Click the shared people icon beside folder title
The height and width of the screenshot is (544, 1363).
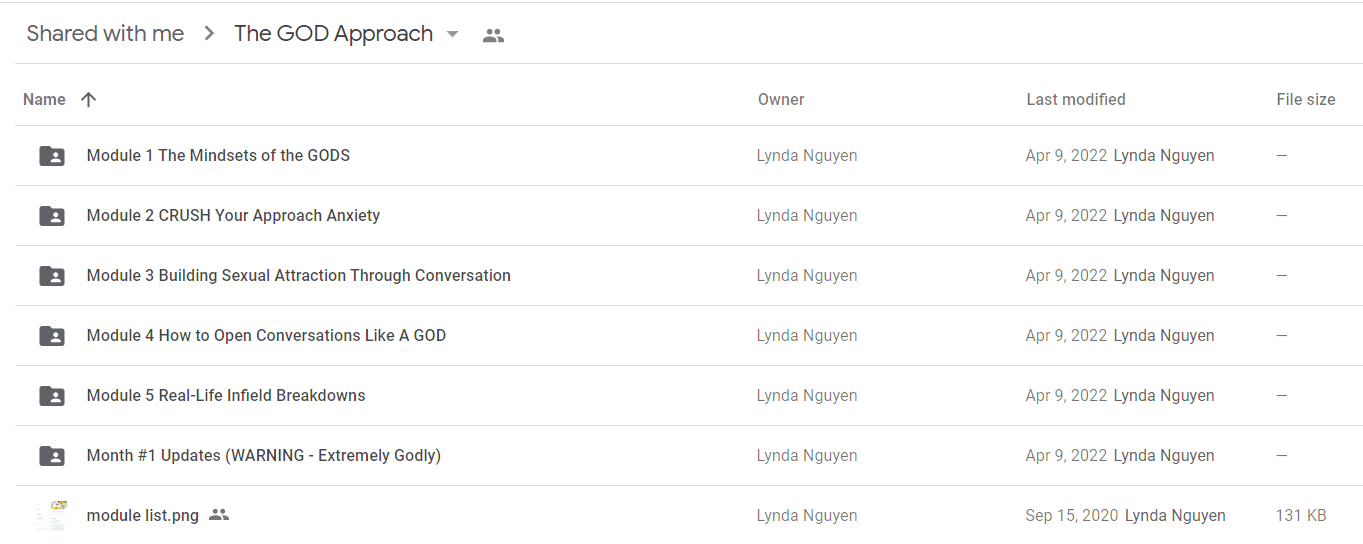(493, 35)
